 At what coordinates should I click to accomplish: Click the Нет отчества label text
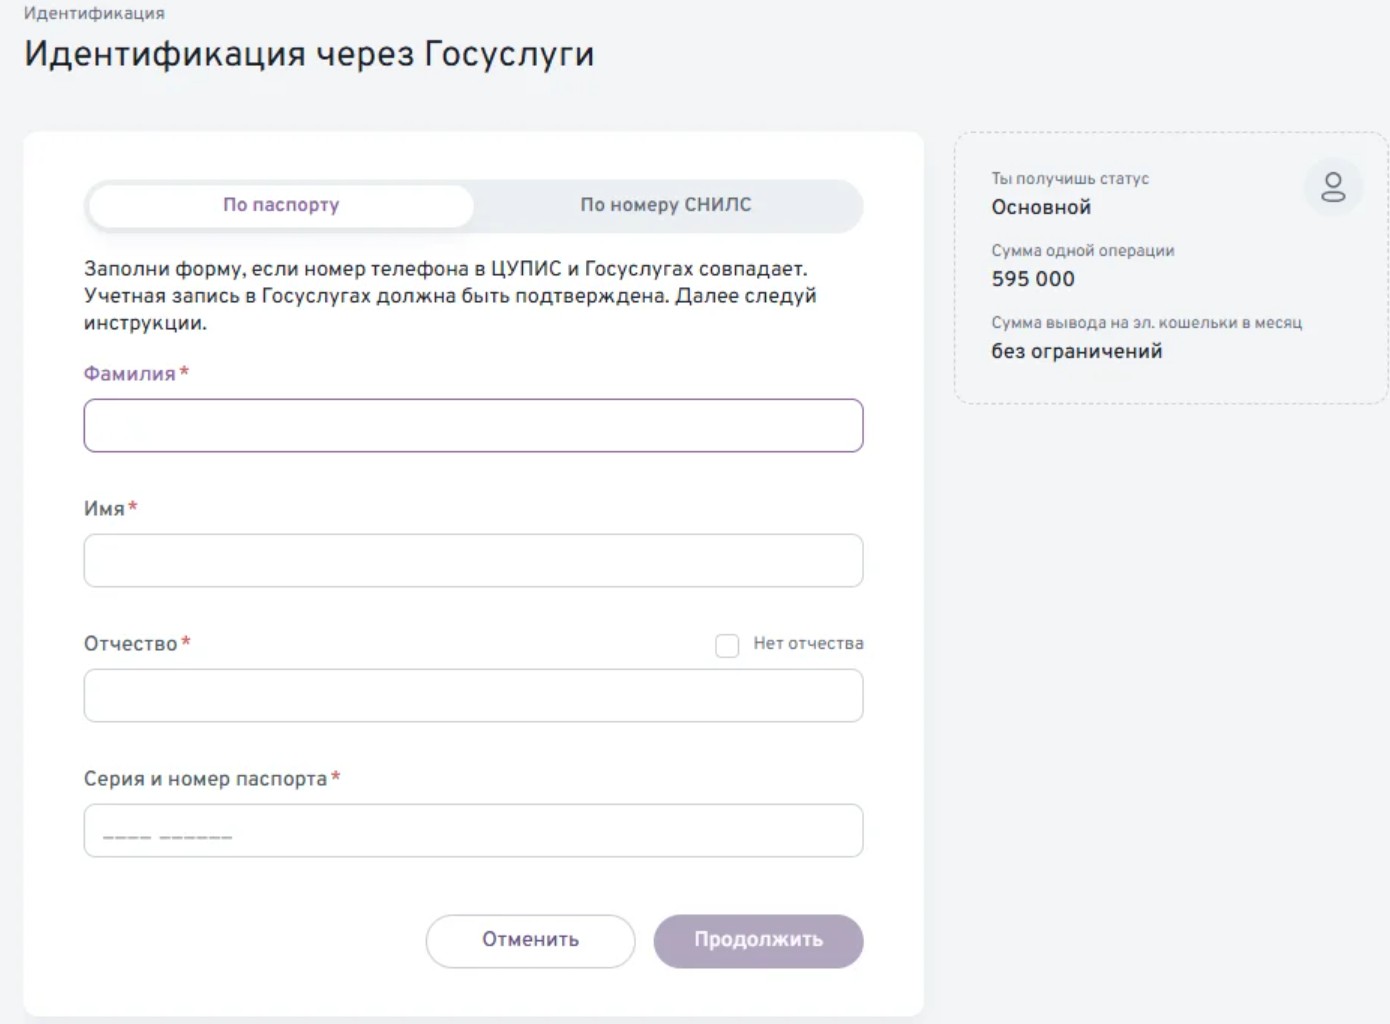click(809, 644)
